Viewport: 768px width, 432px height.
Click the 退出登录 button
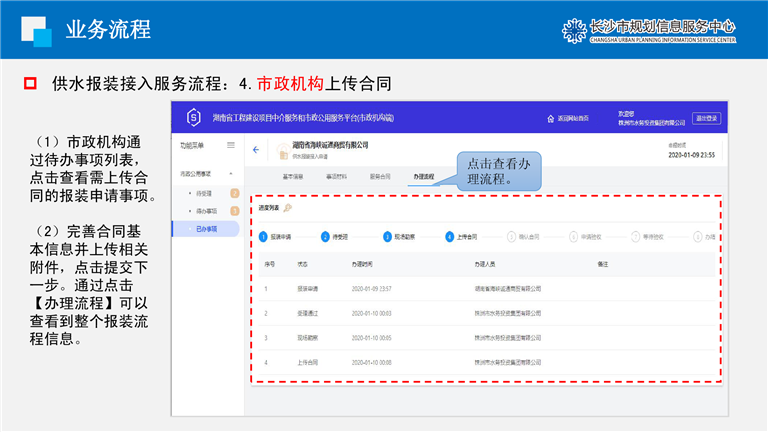pyautogui.click(x=706, y=118)
